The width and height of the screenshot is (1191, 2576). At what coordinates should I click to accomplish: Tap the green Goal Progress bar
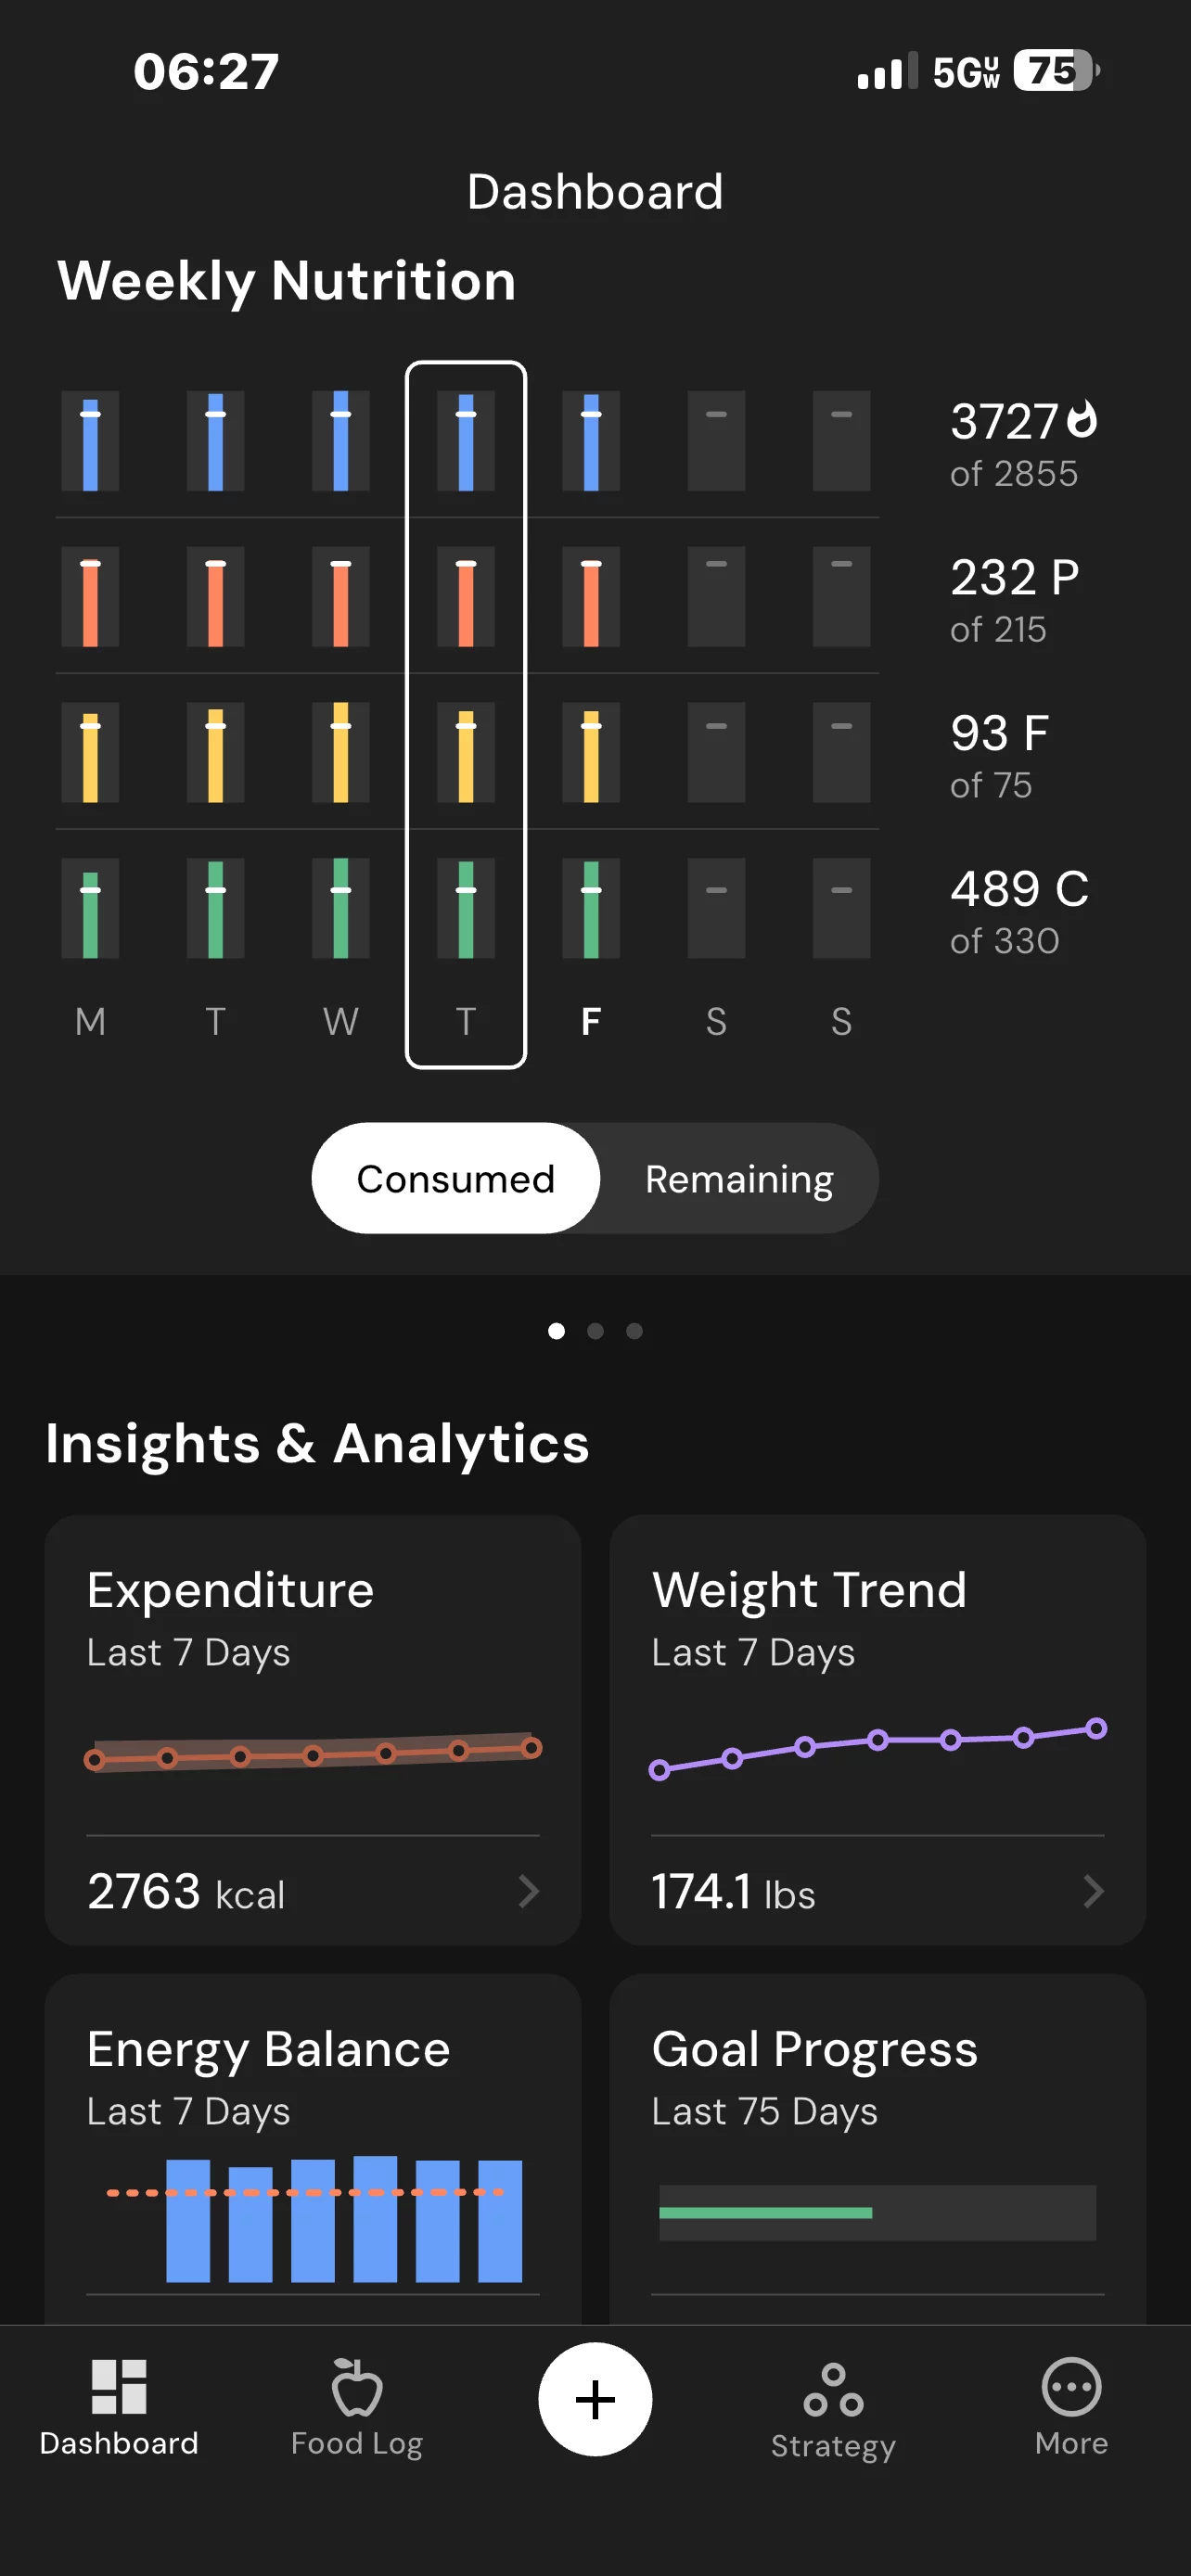[766, 2213]
